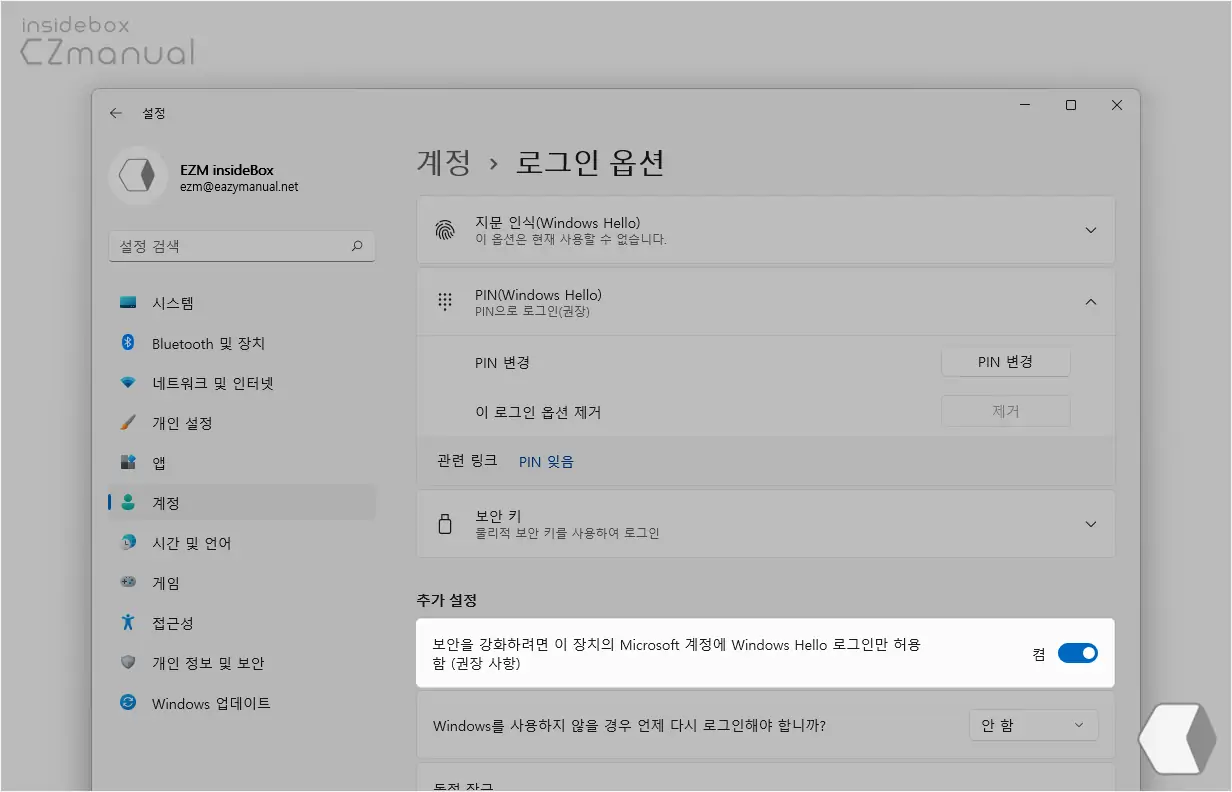Click 이 옵션은 현재 사용할 수 없습니다 text
Image resolution: width=1232 pixels, height=792 pixels.
click(x=571, y=239)
